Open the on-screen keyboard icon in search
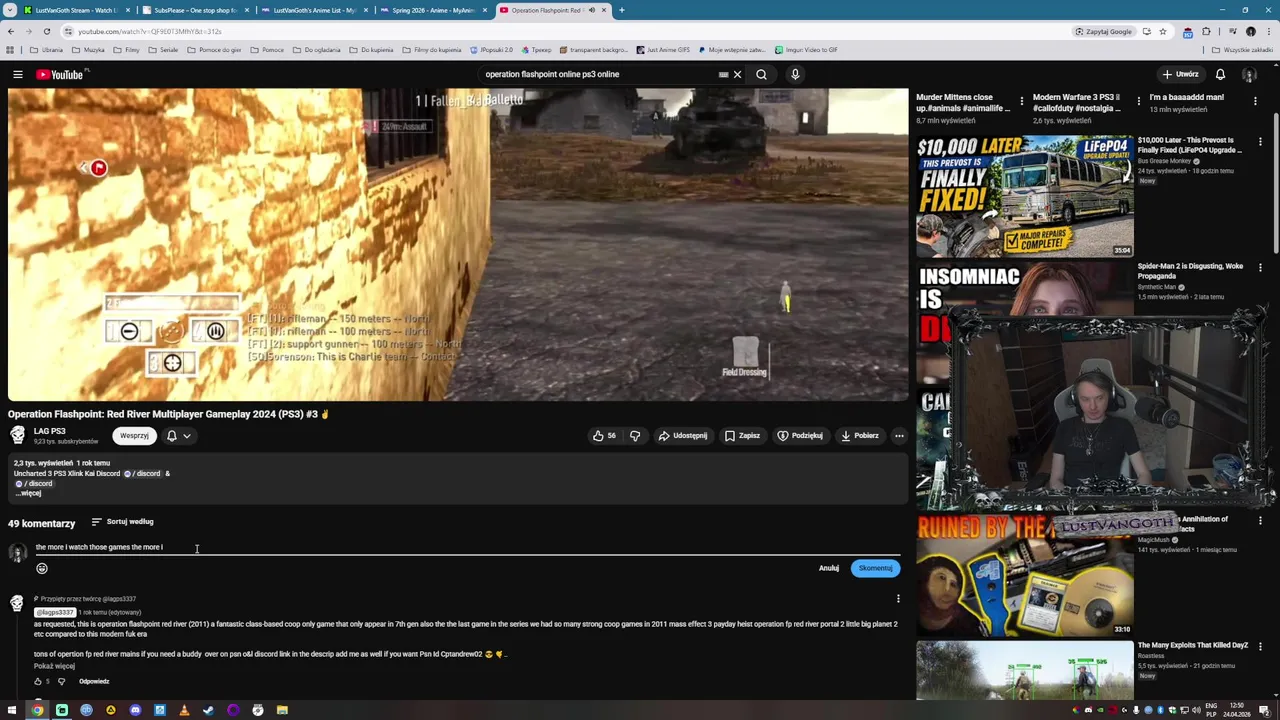The height and width of the screenshot is (720, 1280). pos(723,74)
